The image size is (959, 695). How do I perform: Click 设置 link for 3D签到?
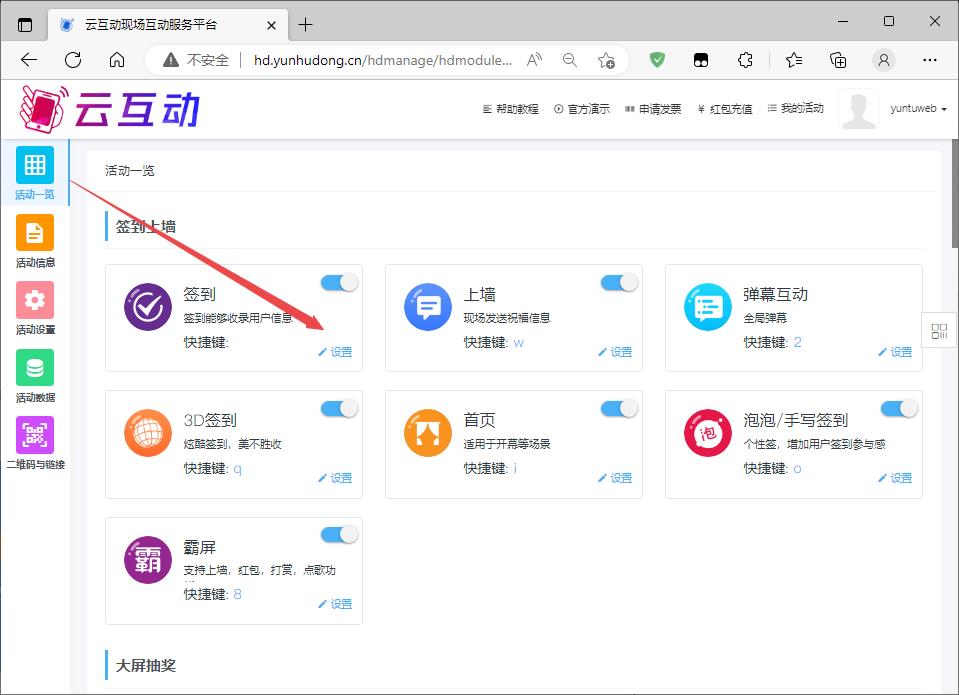pyautogui.click(x=335, y=478)
